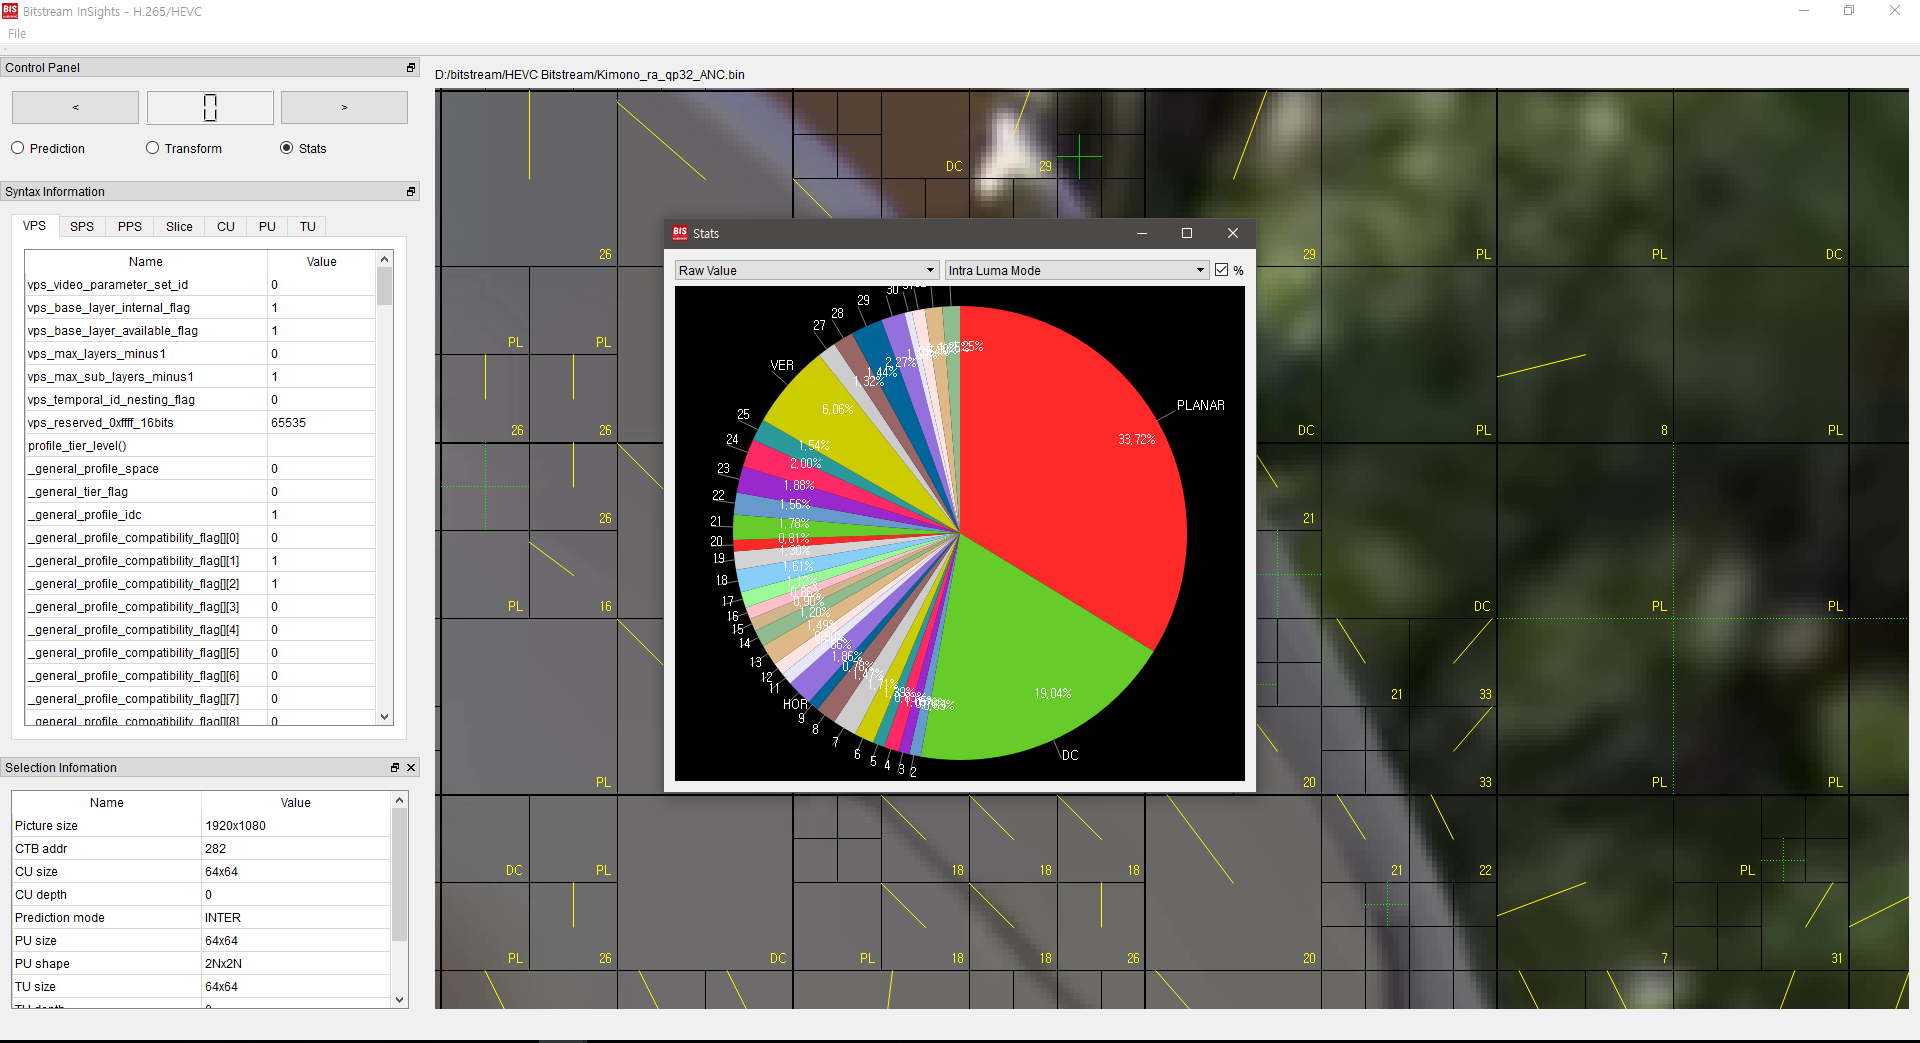
Task: Switch to the TU tab
Action: click(308, 227)
